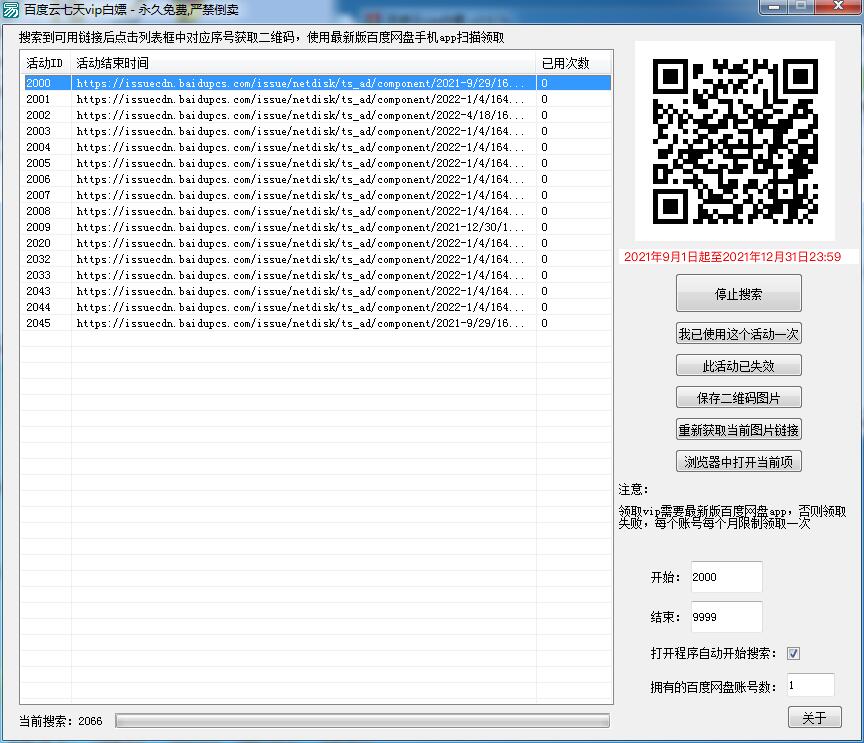This screenshot has height=743, width=864.
Task: Select list row with ID 2002
Action: pyautogui.click(x=317, y=115)
